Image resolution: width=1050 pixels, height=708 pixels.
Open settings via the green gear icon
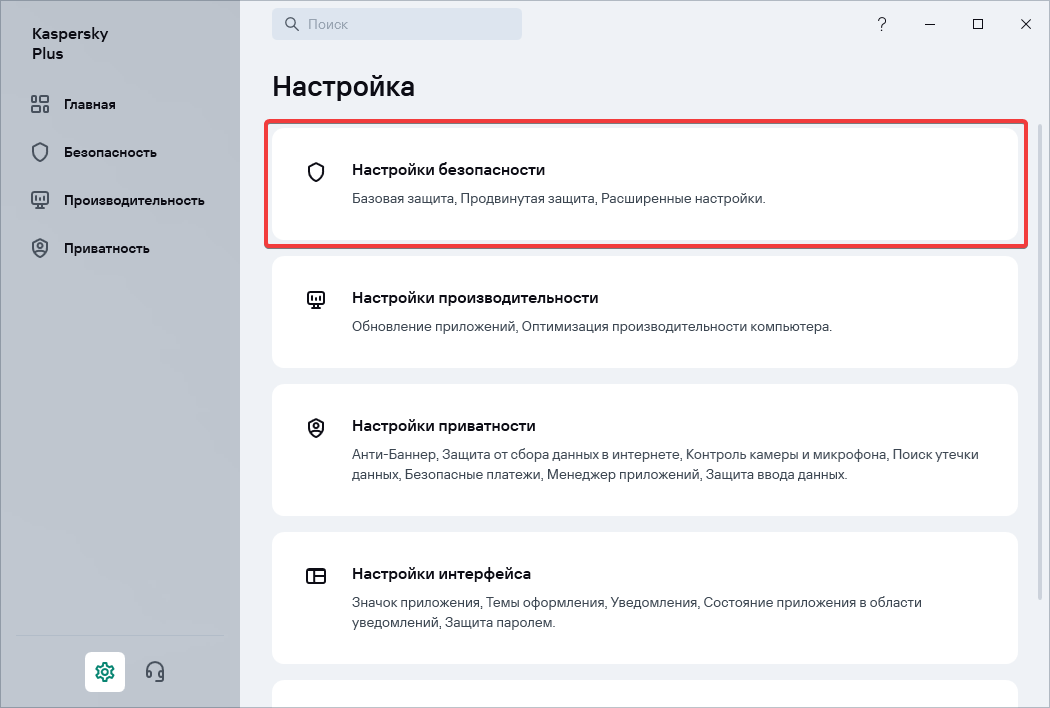tap(105, 671)
